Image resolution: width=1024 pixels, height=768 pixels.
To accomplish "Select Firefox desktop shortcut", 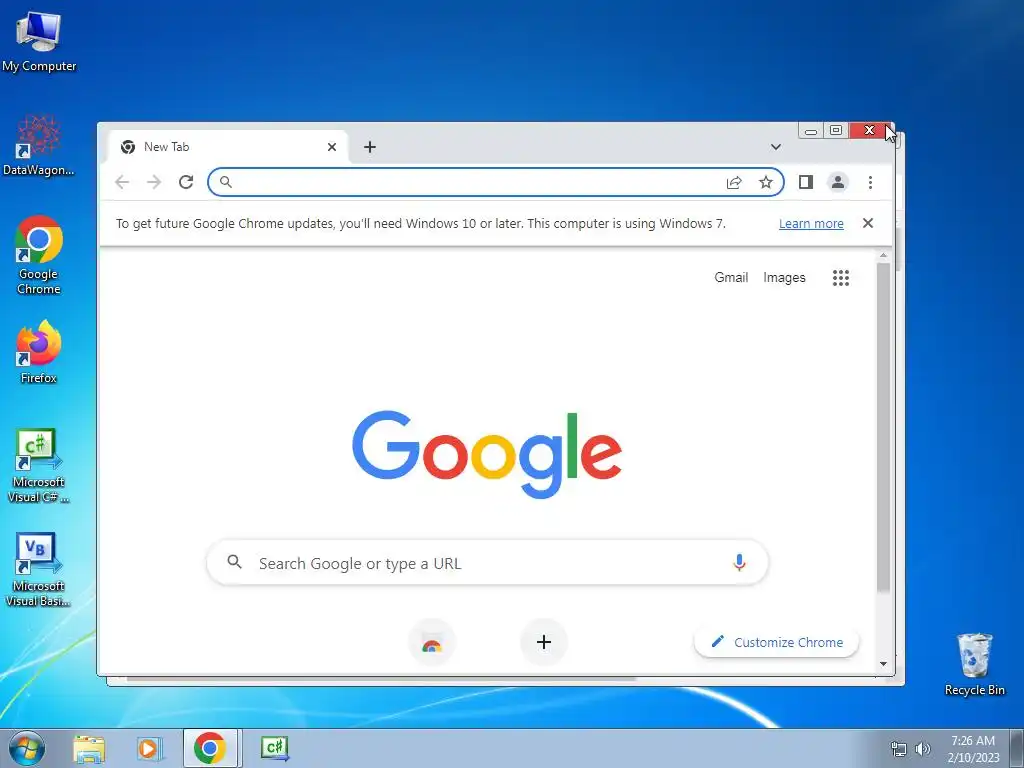I will pyautogui.click(x=39, y=351).
